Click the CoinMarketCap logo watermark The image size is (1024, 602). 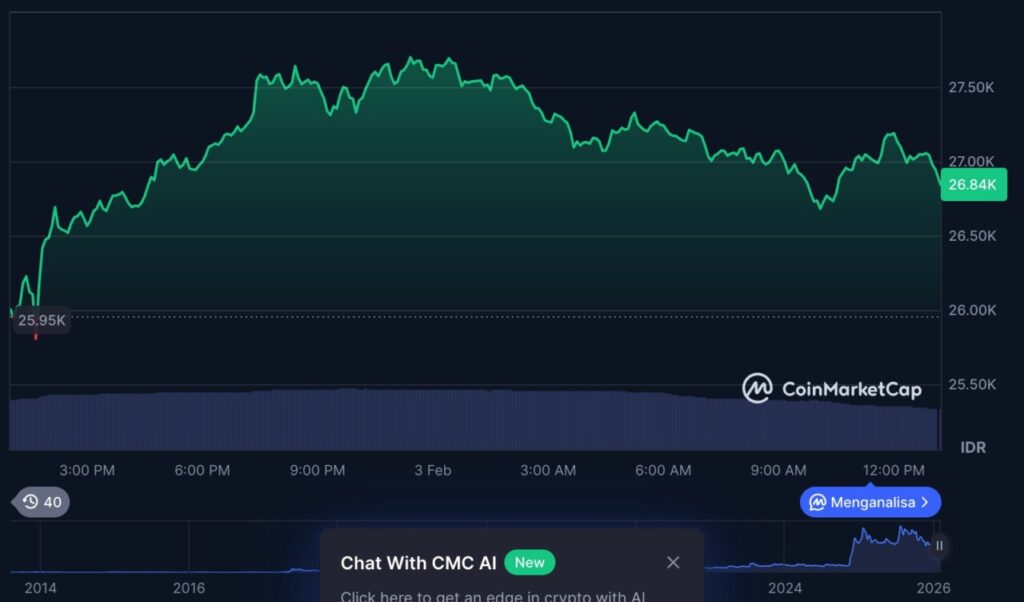[x=831, y=388]
